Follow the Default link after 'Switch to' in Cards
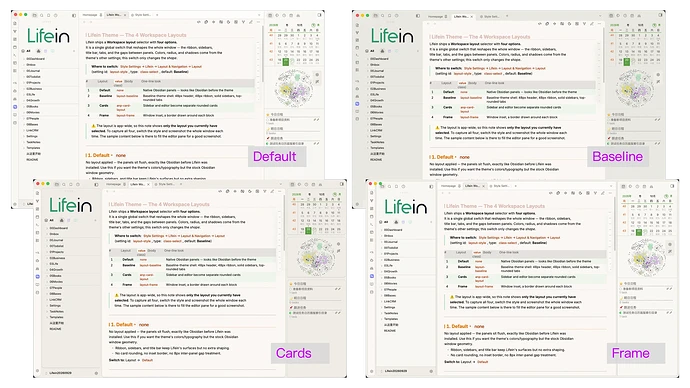The width and height of the screenshot is (690, 388). (x=147, y=360)
